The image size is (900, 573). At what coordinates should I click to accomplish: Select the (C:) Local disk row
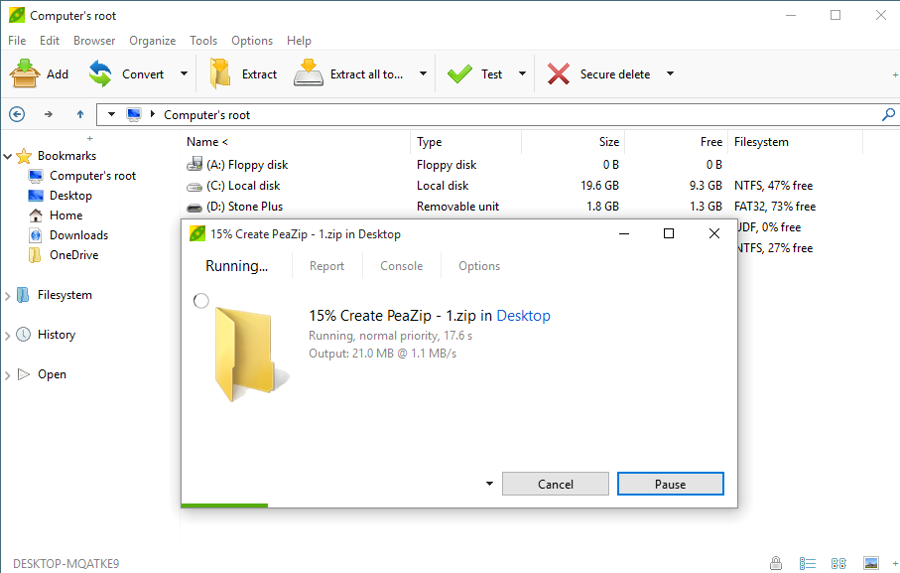(499, 186)
